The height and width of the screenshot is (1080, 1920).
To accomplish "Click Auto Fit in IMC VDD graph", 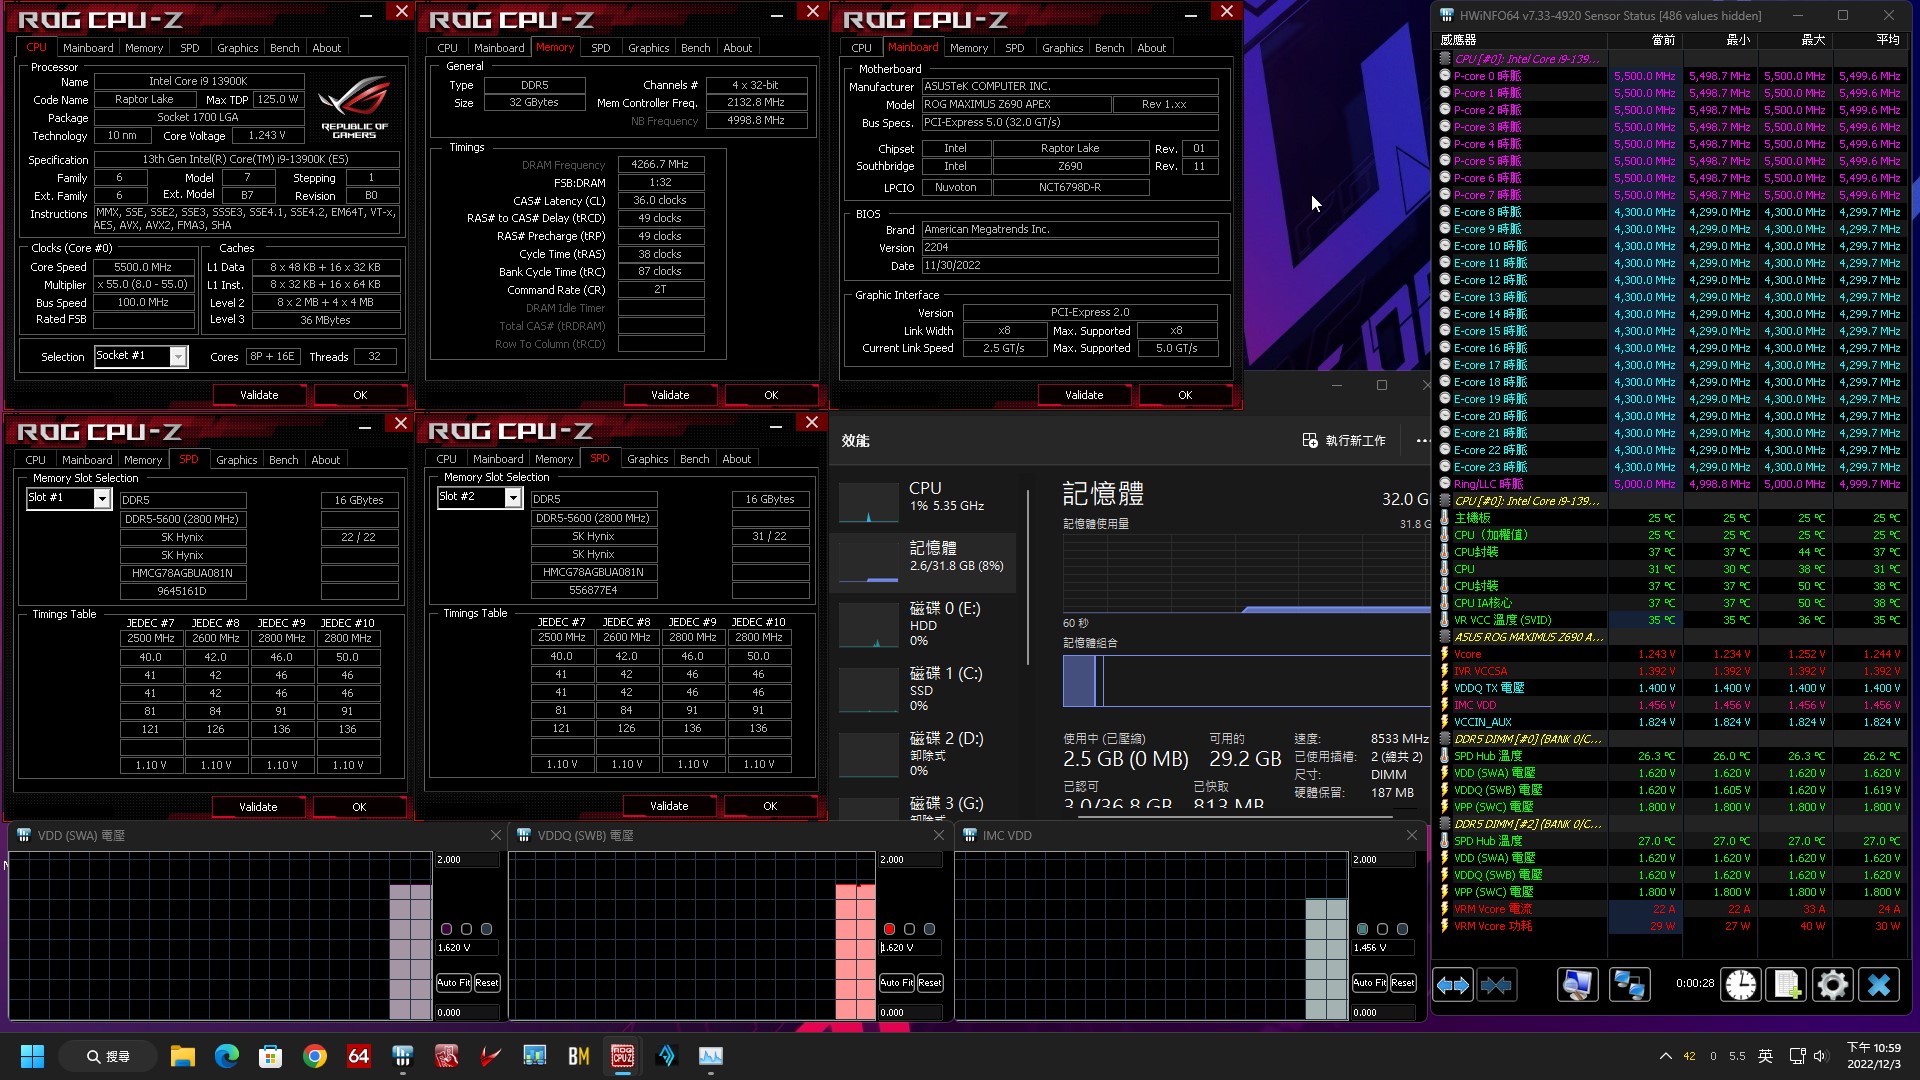I will tap(1369, 983).
